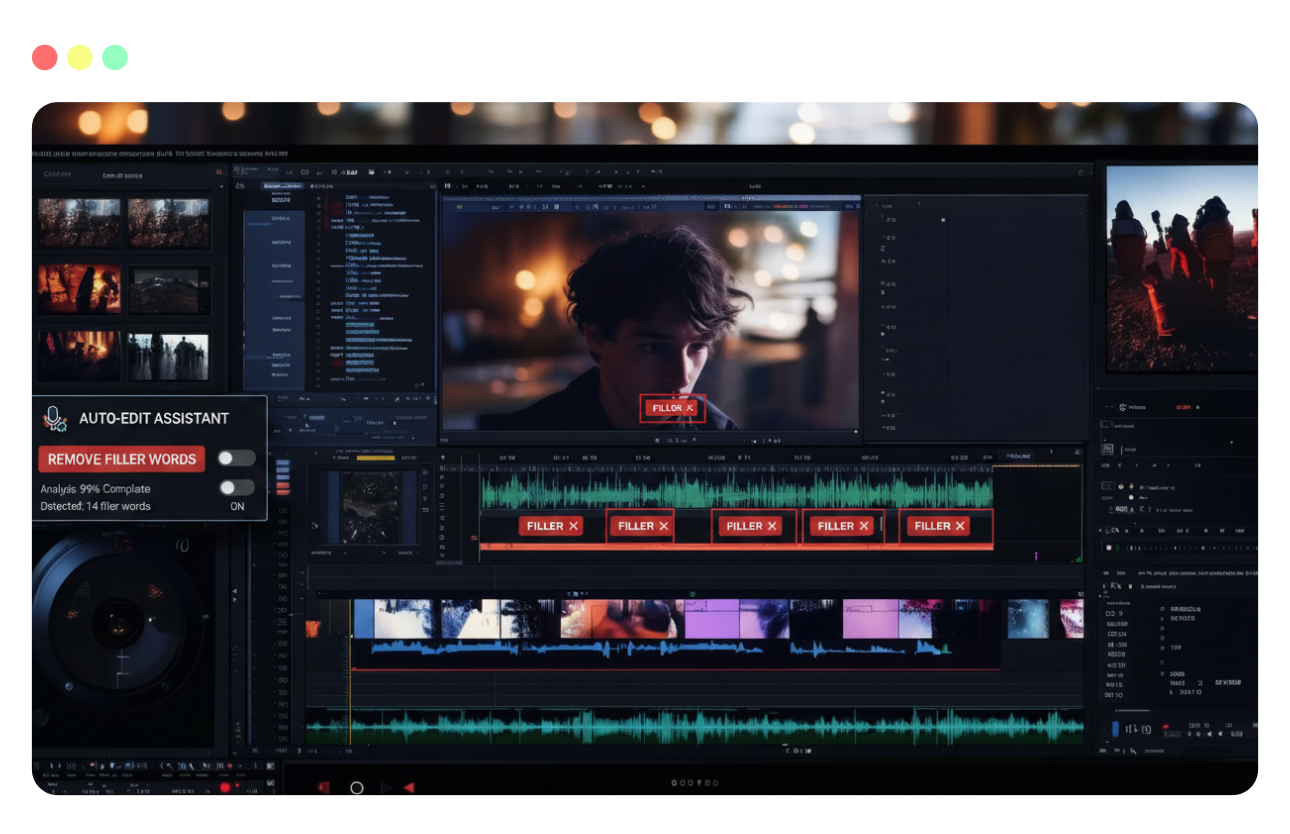1290x834 pixels.
Task: Select the fiery silhouette thumbnail in the middle row
Action: [x=79, y=289]
